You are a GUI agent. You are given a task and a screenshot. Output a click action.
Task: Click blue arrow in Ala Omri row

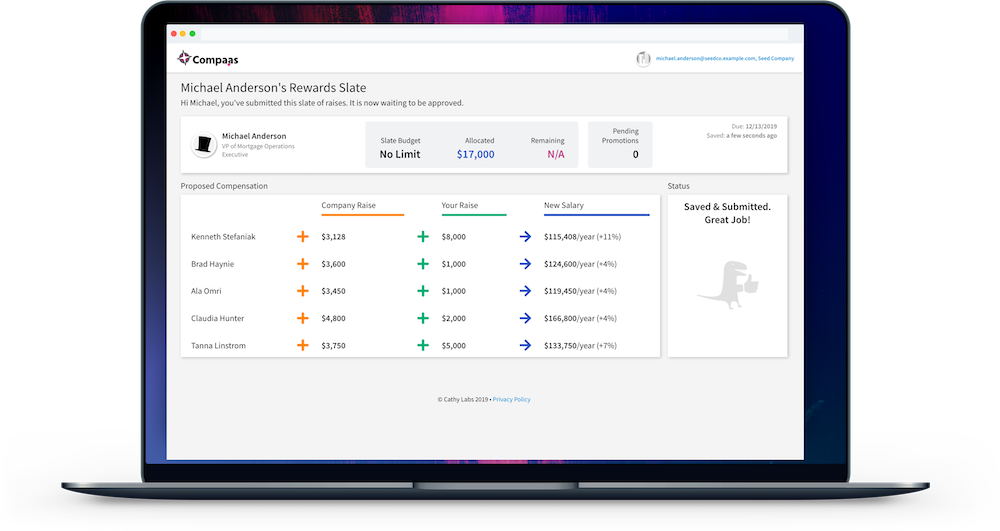pyautogui.click(x=525, y=291)
